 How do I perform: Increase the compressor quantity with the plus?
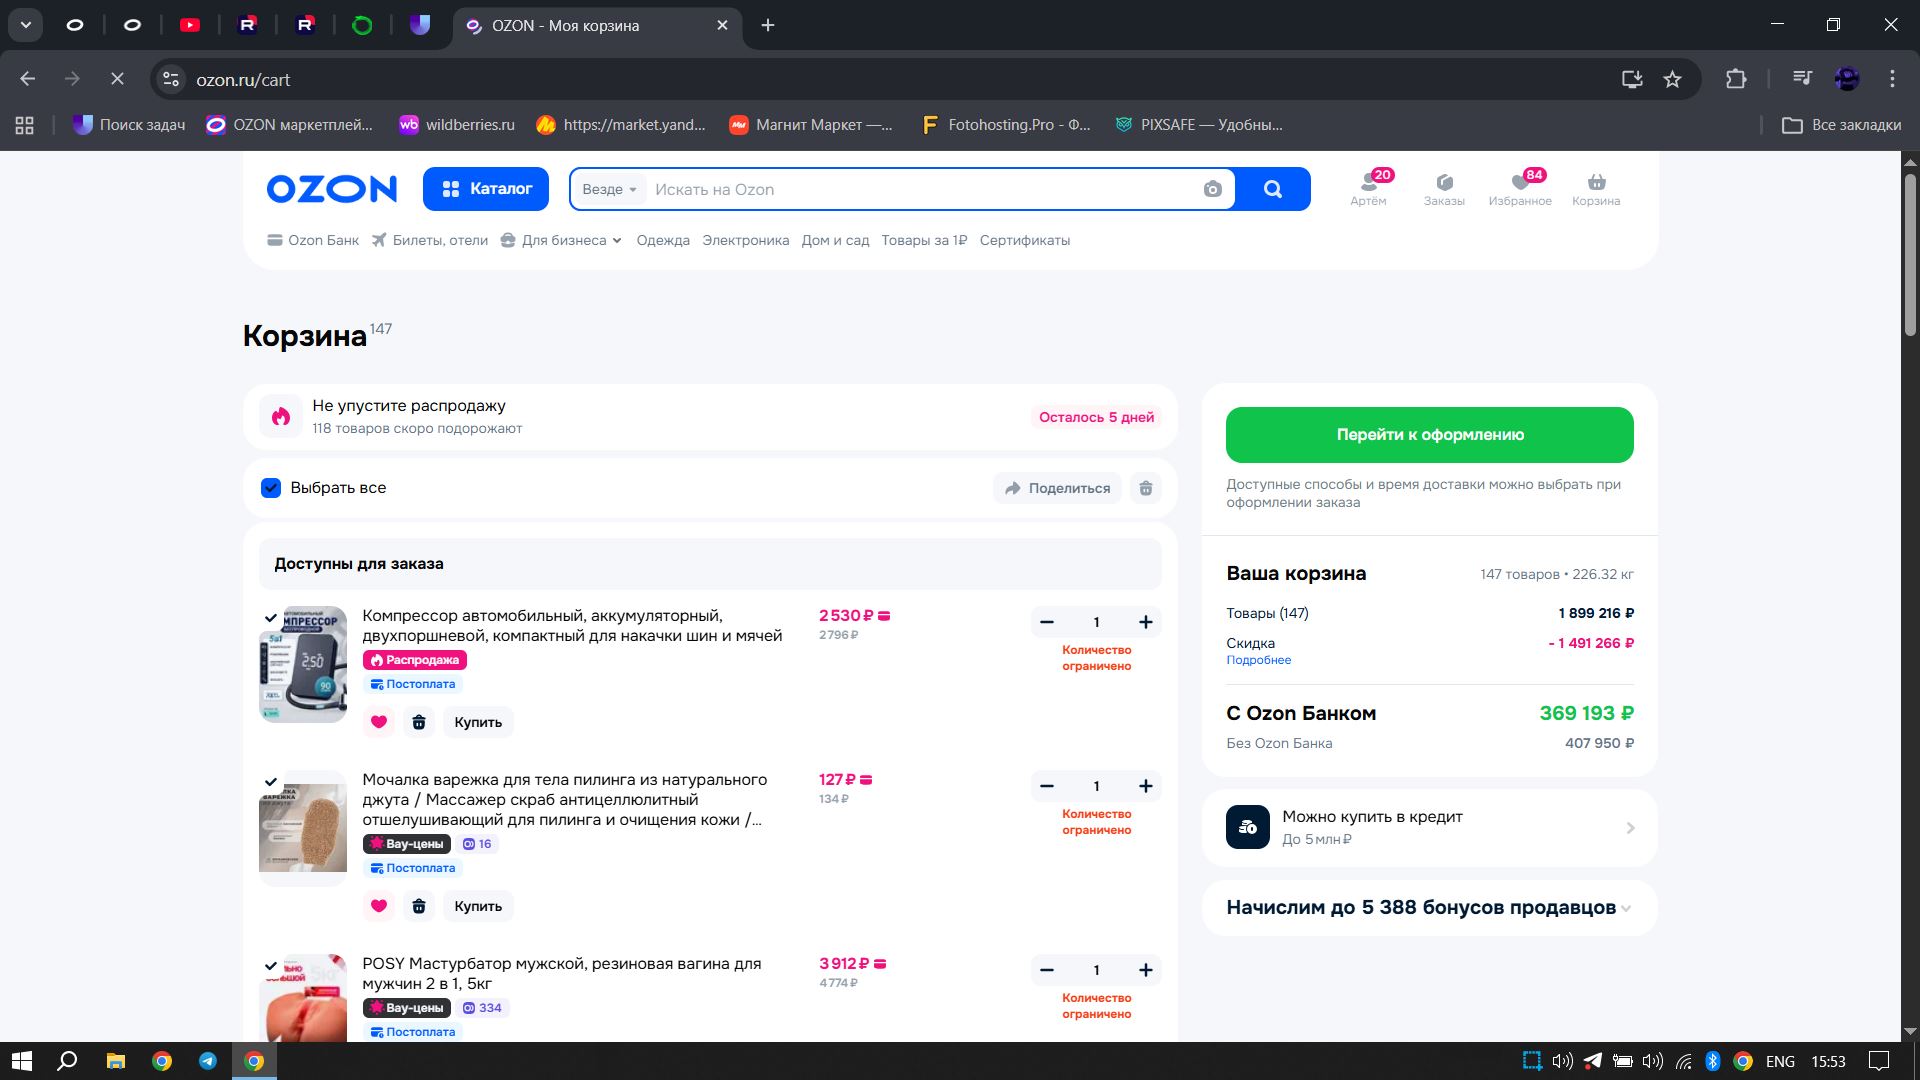pos(1146,622)
